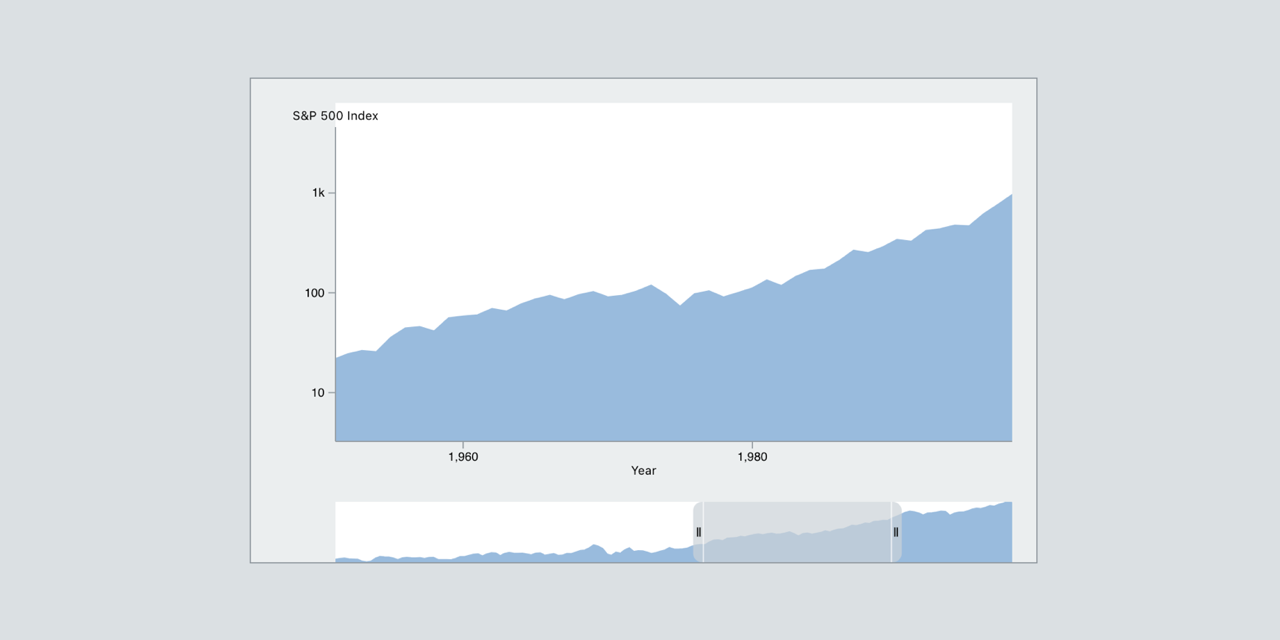Click the peak of the main area chart
Image resolution: width=1280 pixels, height=640 pixels.
coord(1008,198)
